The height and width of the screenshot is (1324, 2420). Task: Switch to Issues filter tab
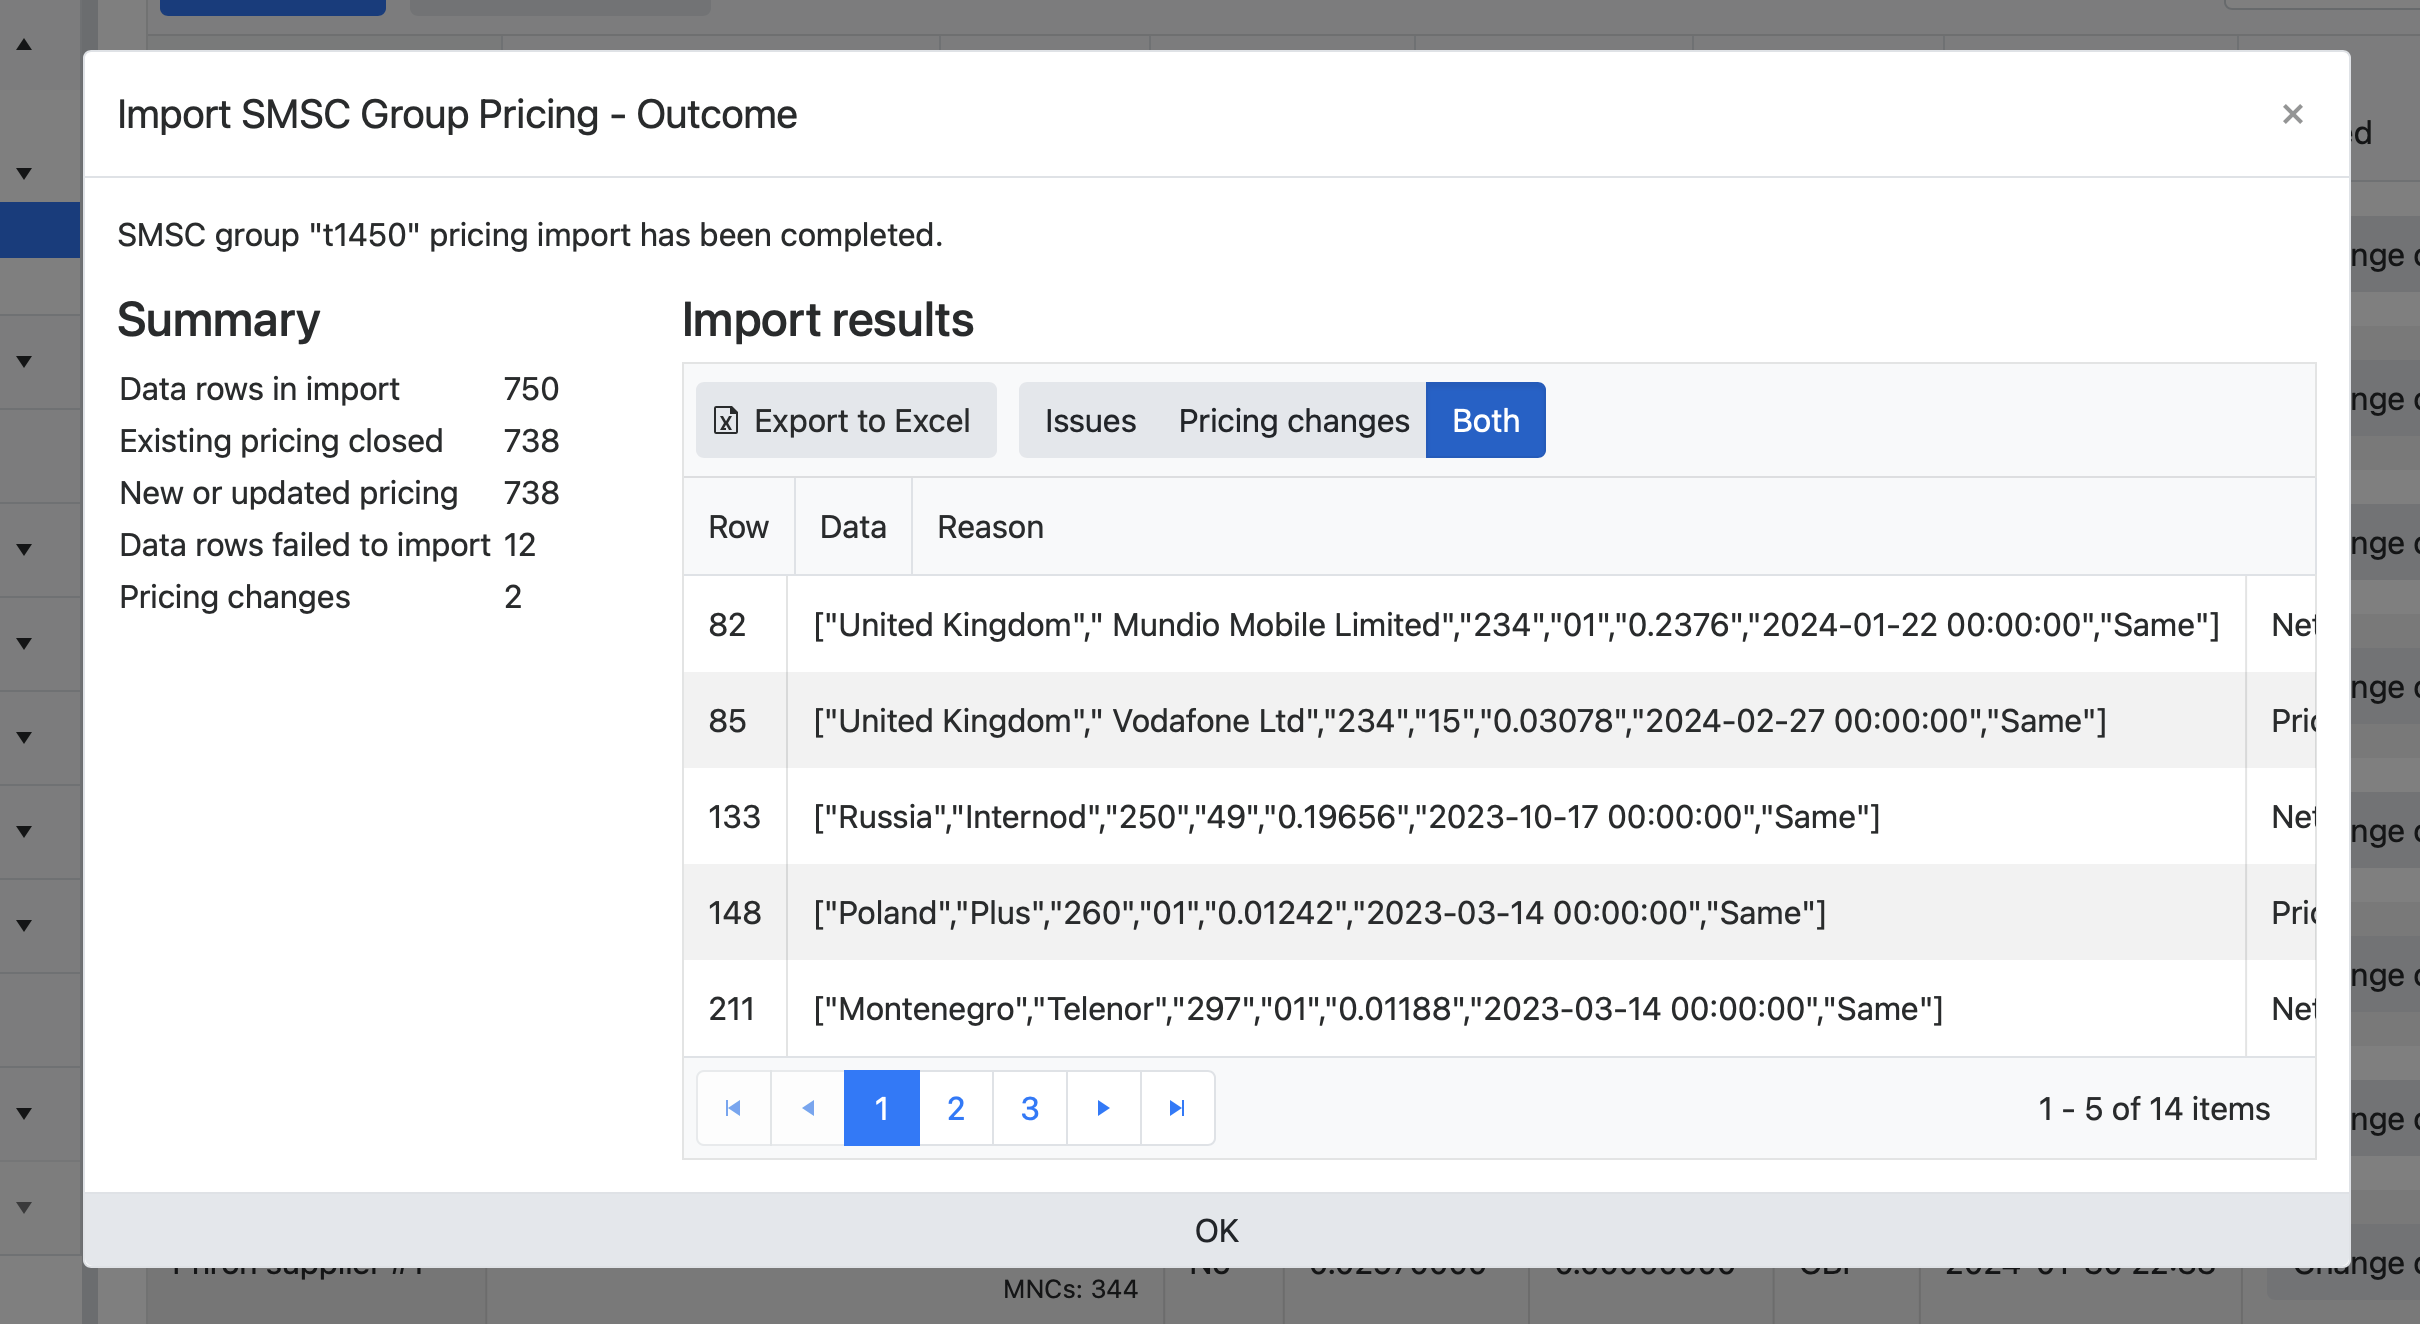(x=1090, y=421)
